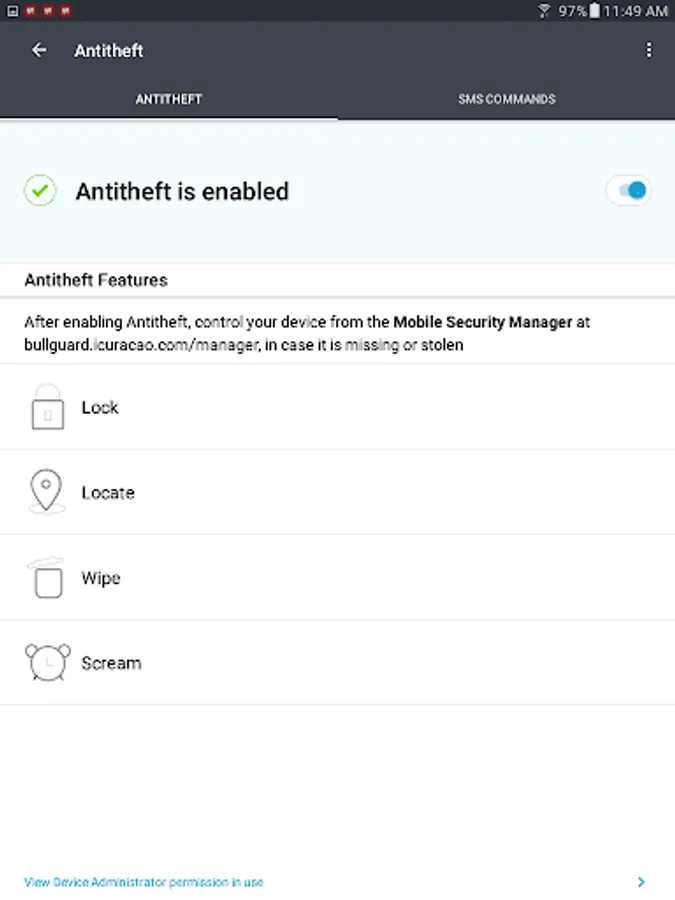Tap the Antitheft is enabled heading

pos(182,191)
